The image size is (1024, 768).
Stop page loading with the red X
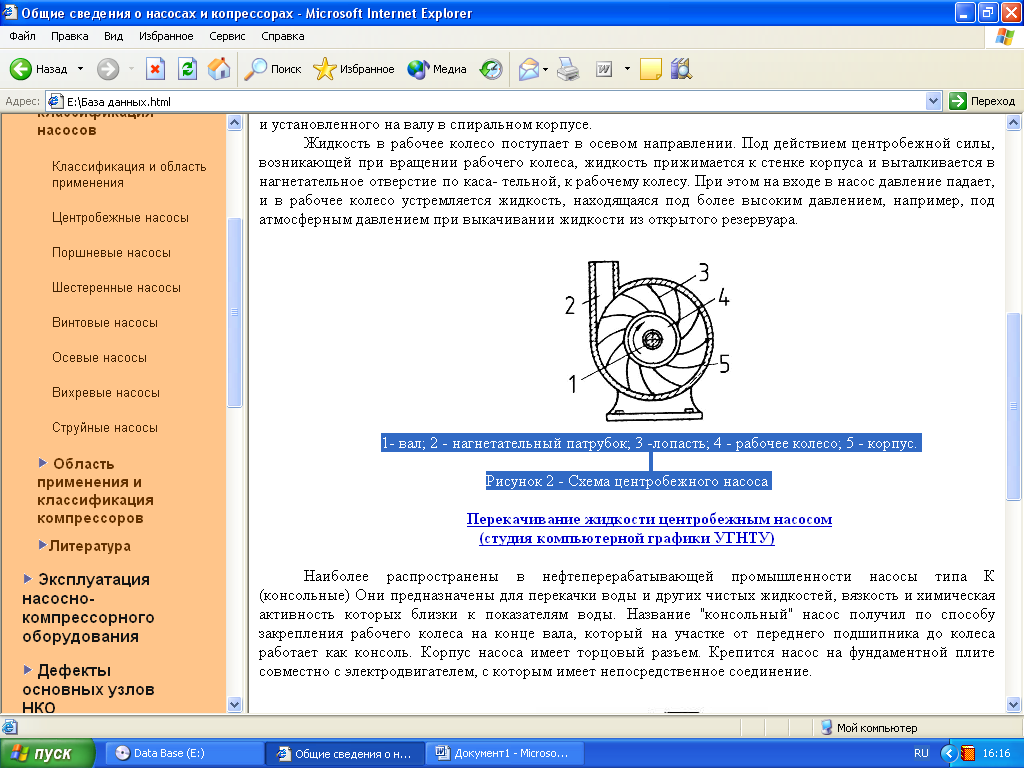[155, 69]
